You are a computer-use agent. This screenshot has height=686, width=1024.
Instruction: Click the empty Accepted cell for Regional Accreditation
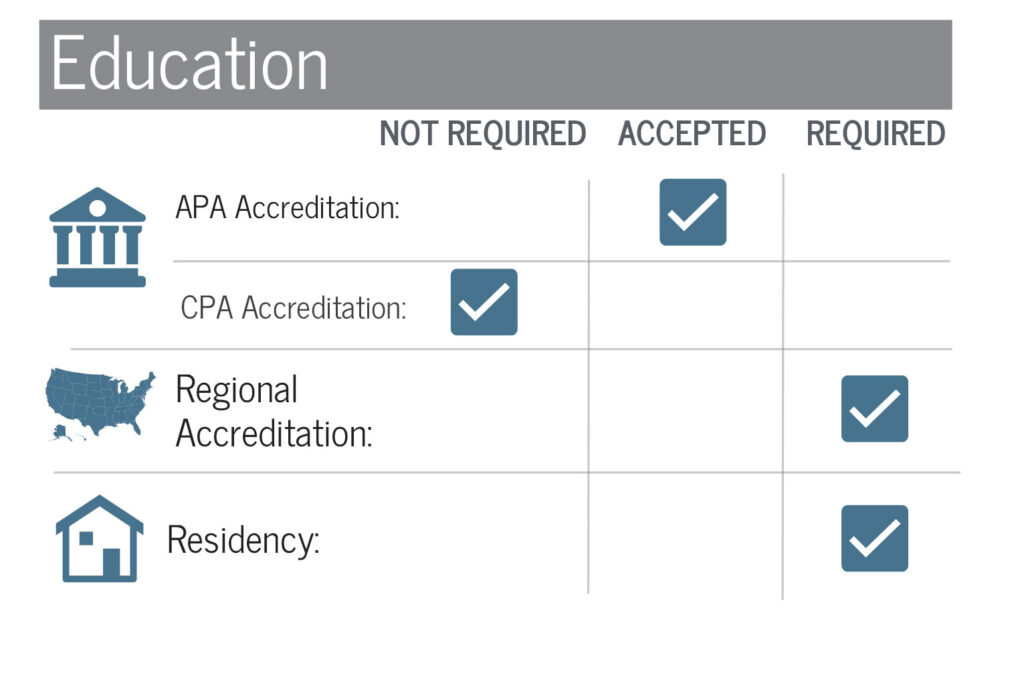(686, 411)
